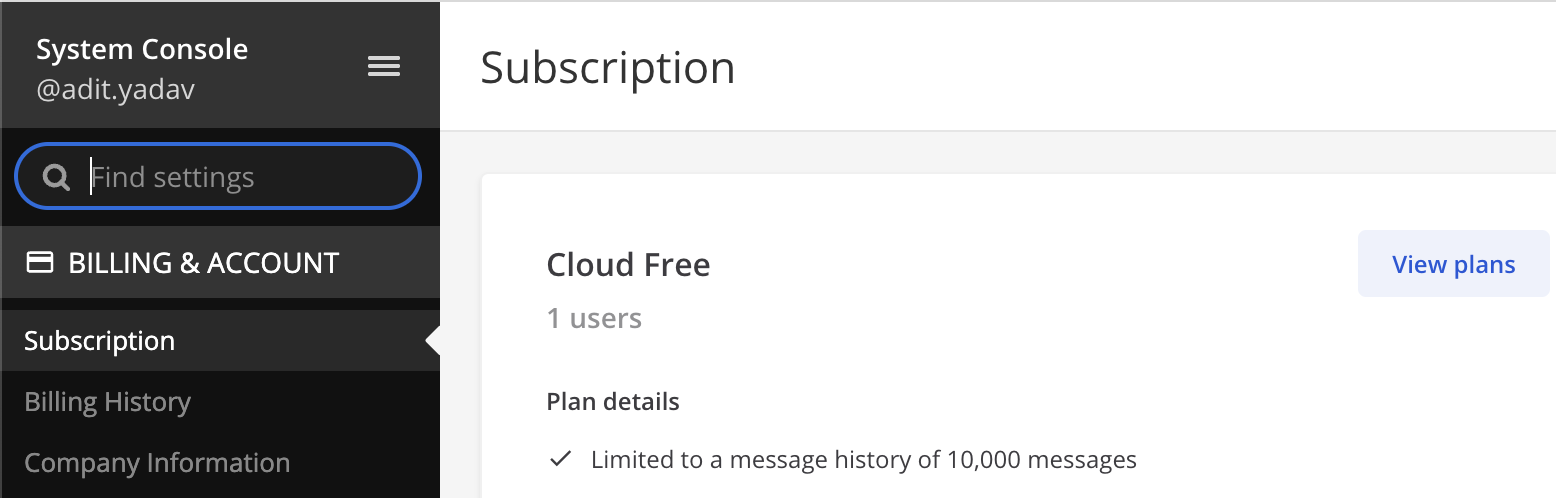Click the Cloud Free plan name
Viewport: 1556px width, 498px height.
click(628, 265)
